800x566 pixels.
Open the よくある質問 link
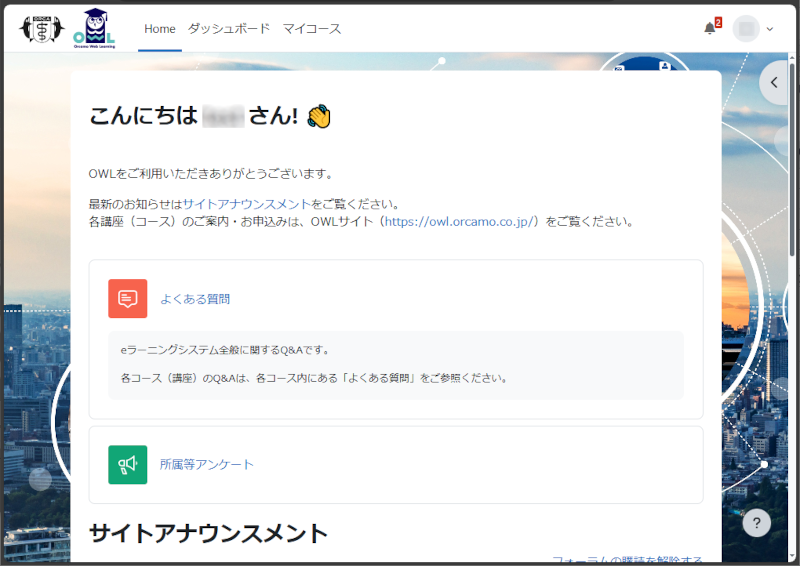coord(195,299)
